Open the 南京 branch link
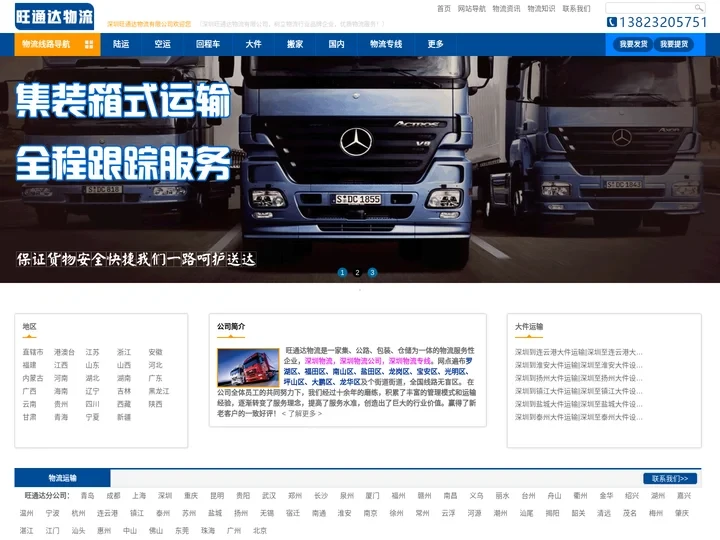The image size is (720, 540). (x=371, y=513)
